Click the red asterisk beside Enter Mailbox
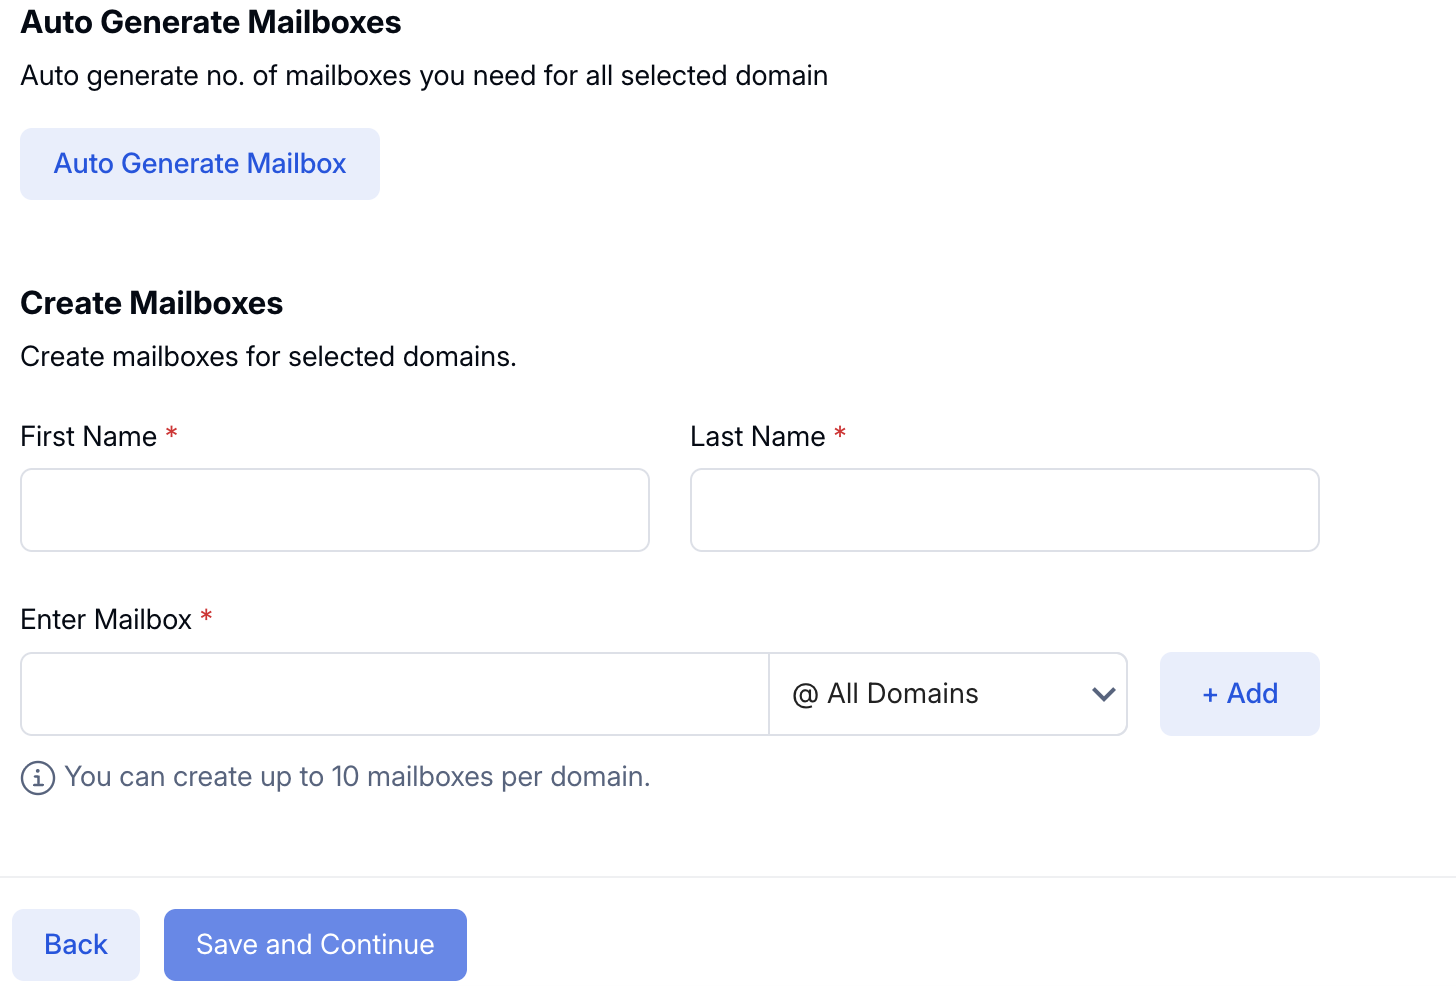The image size is (1456, 986). tap(206, 616)
